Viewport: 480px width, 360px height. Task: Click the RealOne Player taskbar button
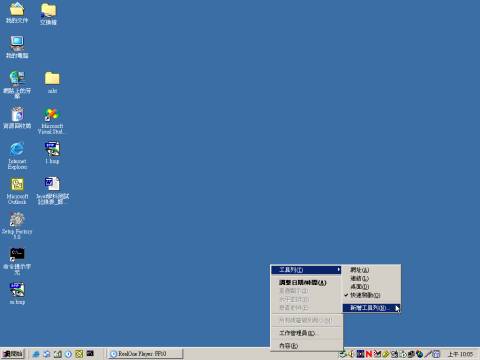pos(145,354)
